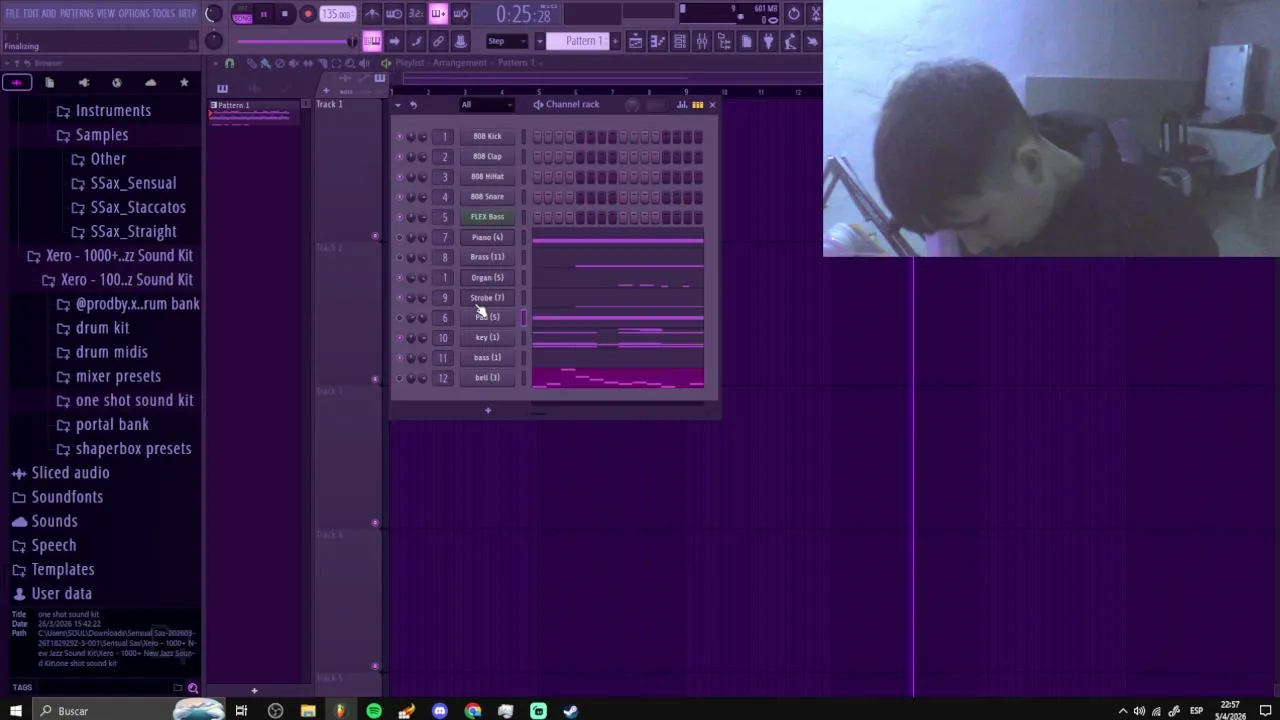Viewport: 1280px width, 720px height.
Task: Open the plugin picker plug icon
Action: tap(768, 41)
